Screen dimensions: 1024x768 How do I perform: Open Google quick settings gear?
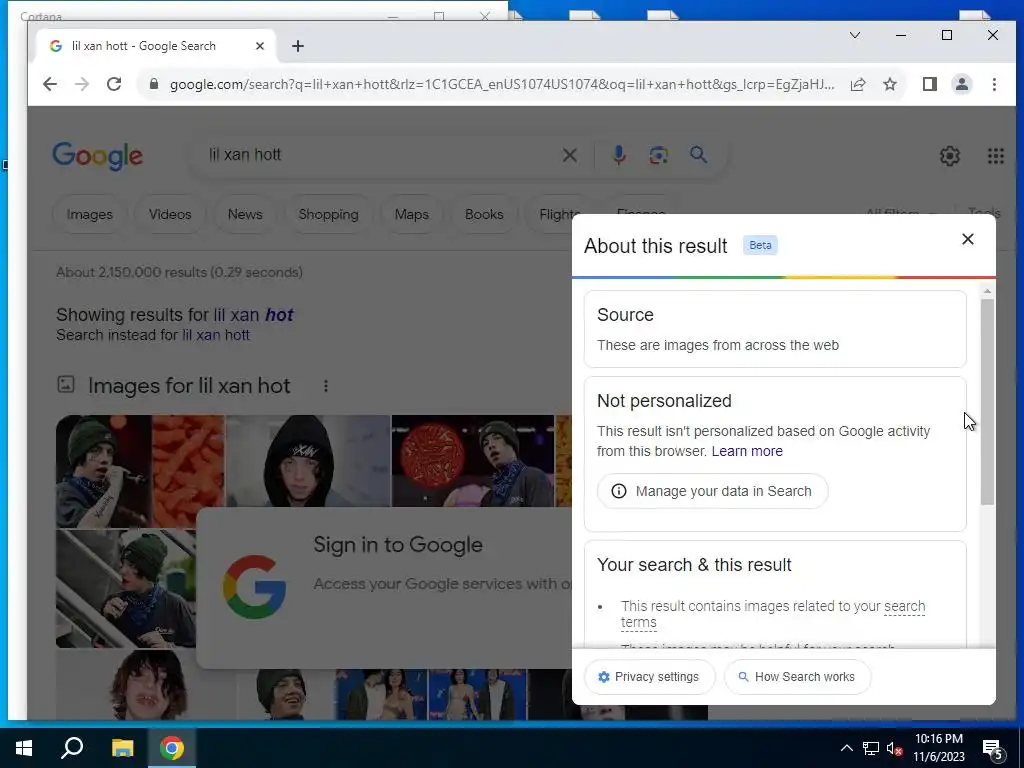click(950, 155)
